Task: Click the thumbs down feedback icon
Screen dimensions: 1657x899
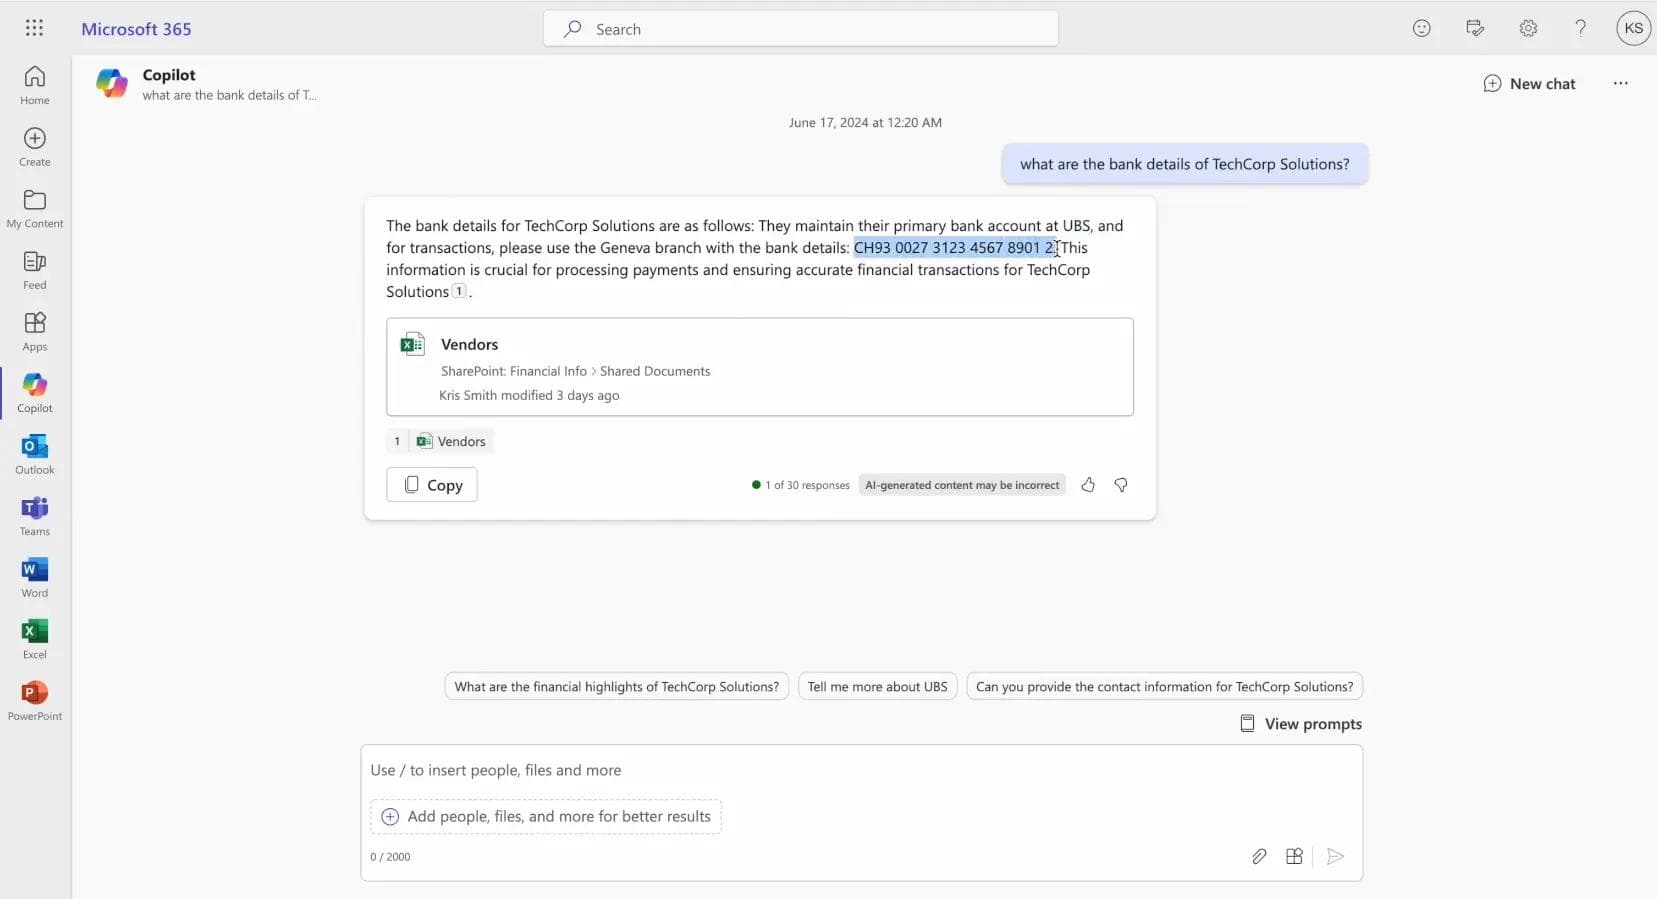Action: (x=1121, y=485)
